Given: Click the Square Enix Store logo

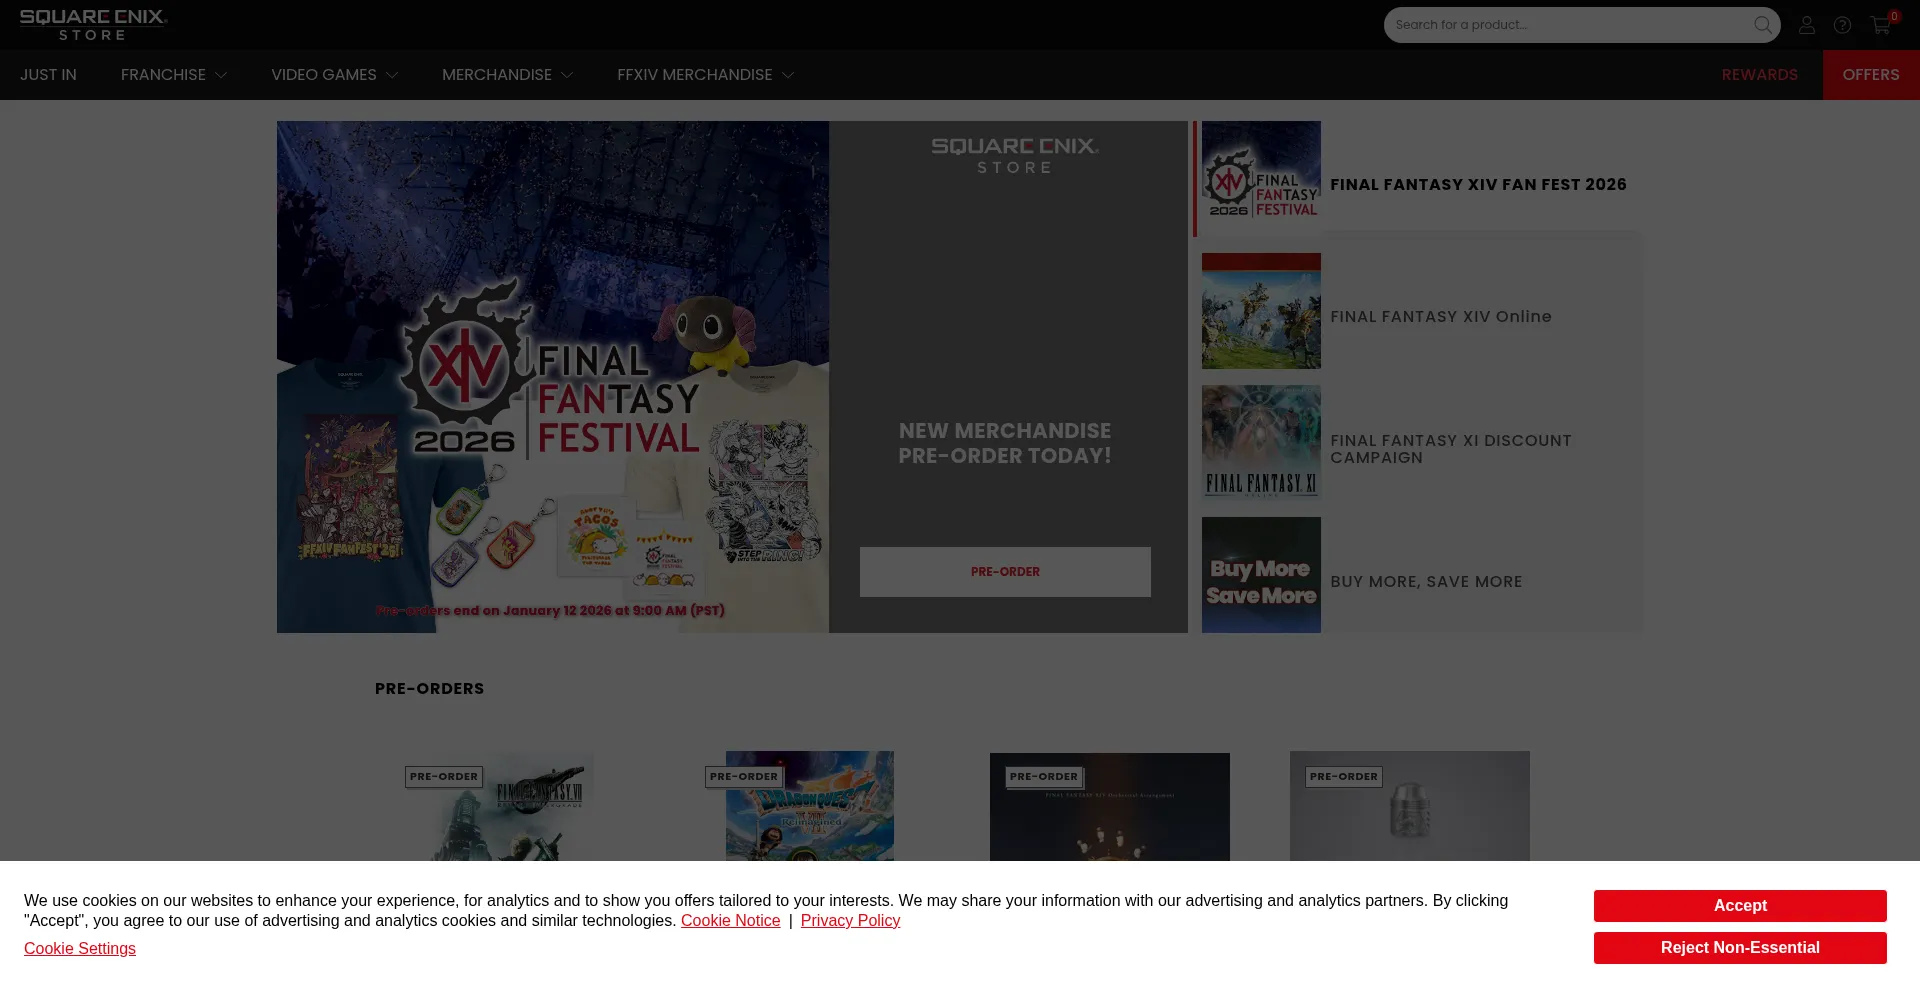Looking at the screenshot, I should 93,25.
